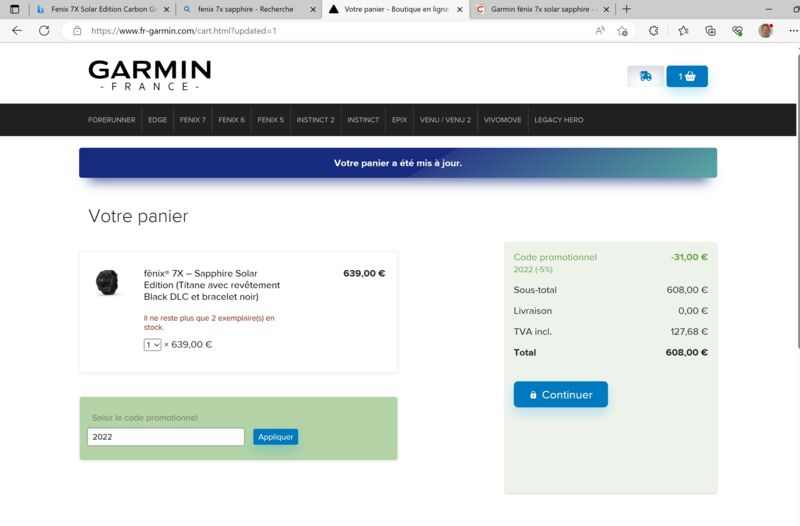800x526 pixels.
Task: Click the Appliquer button
Action: tap(276, 437)
